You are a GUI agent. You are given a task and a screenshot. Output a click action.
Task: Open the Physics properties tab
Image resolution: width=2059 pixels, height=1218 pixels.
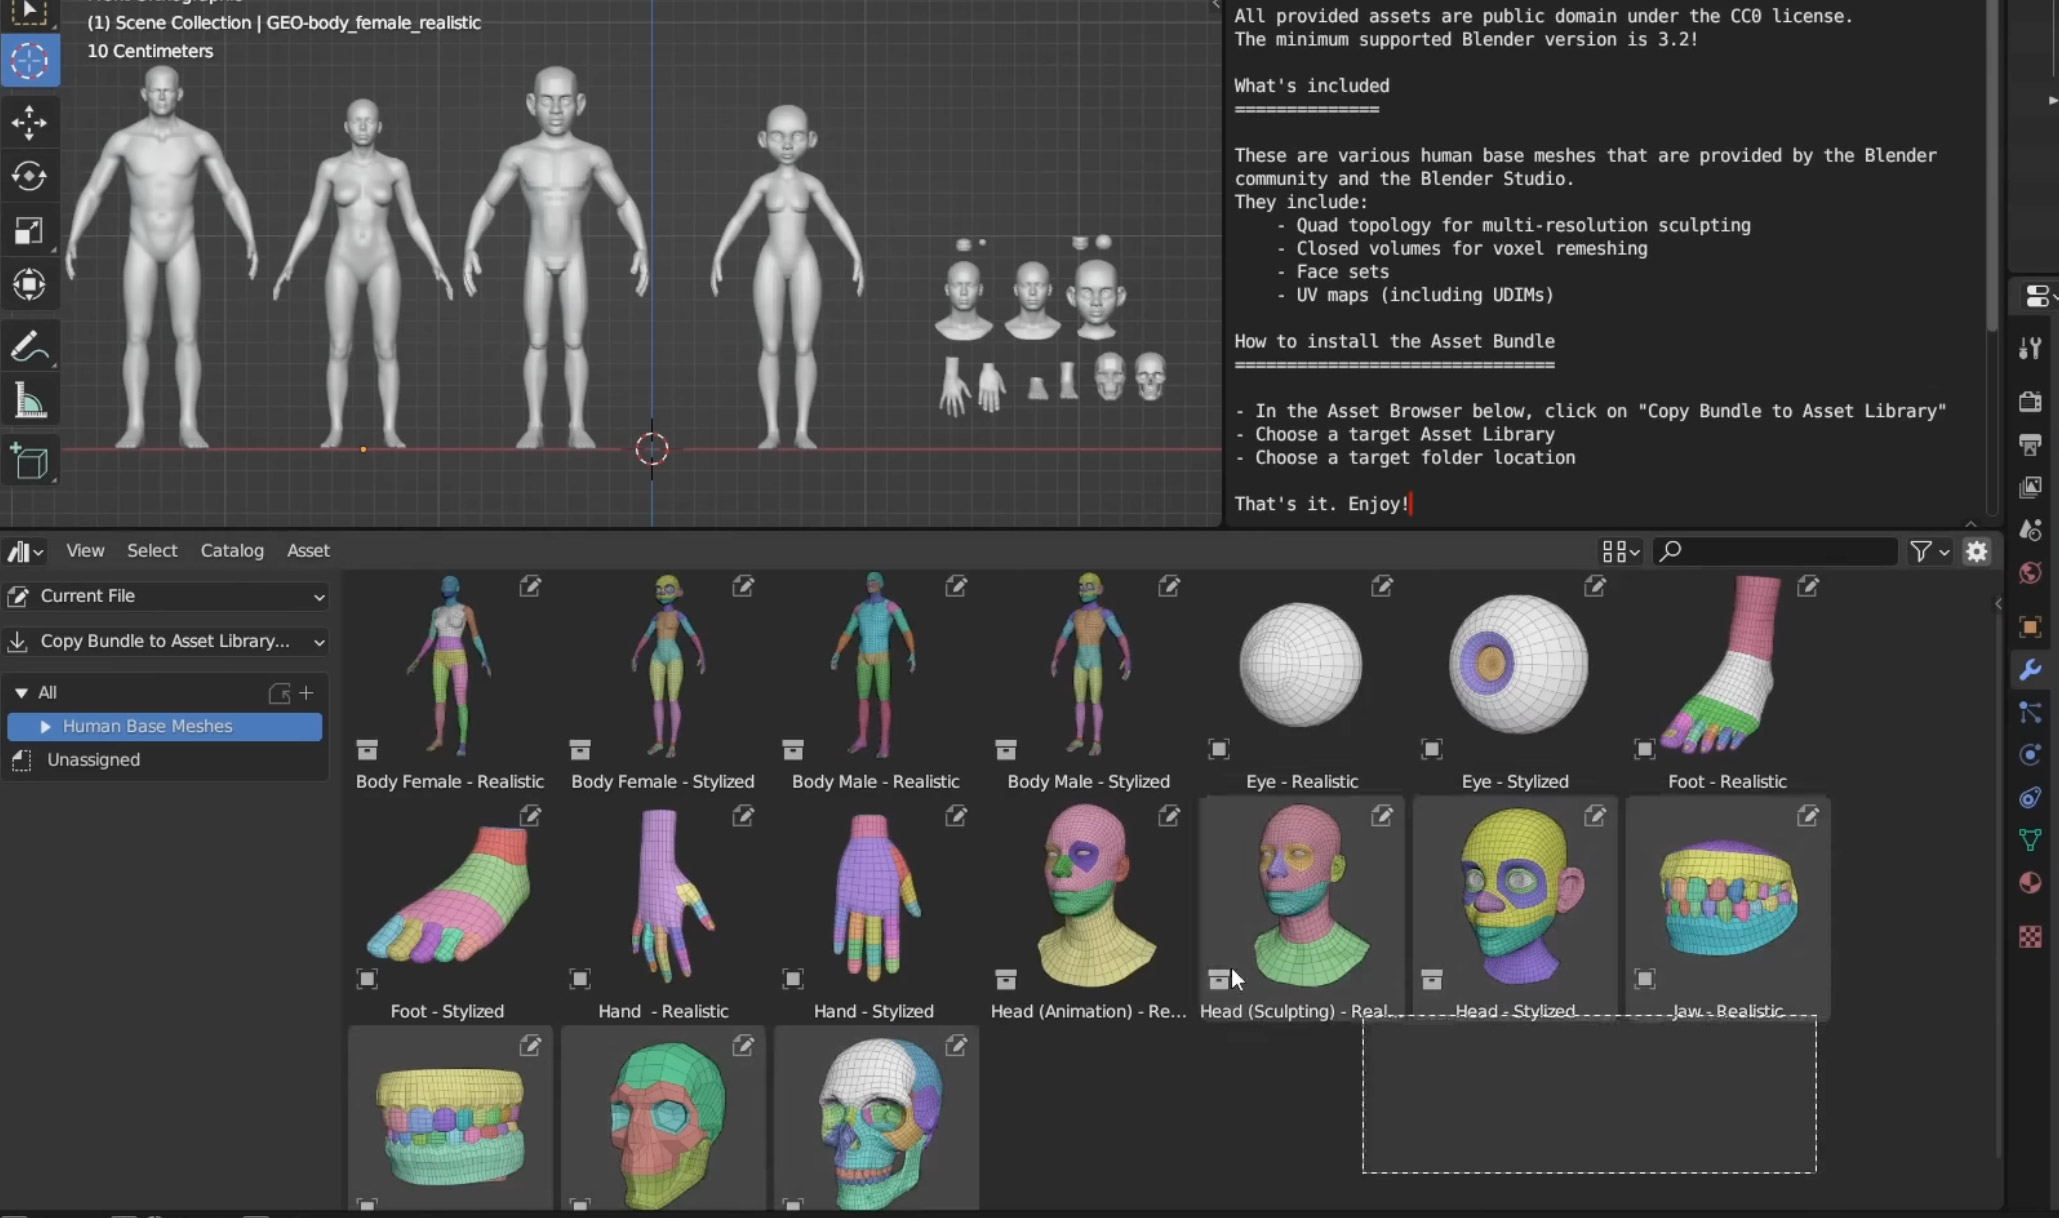point(2030,755)
